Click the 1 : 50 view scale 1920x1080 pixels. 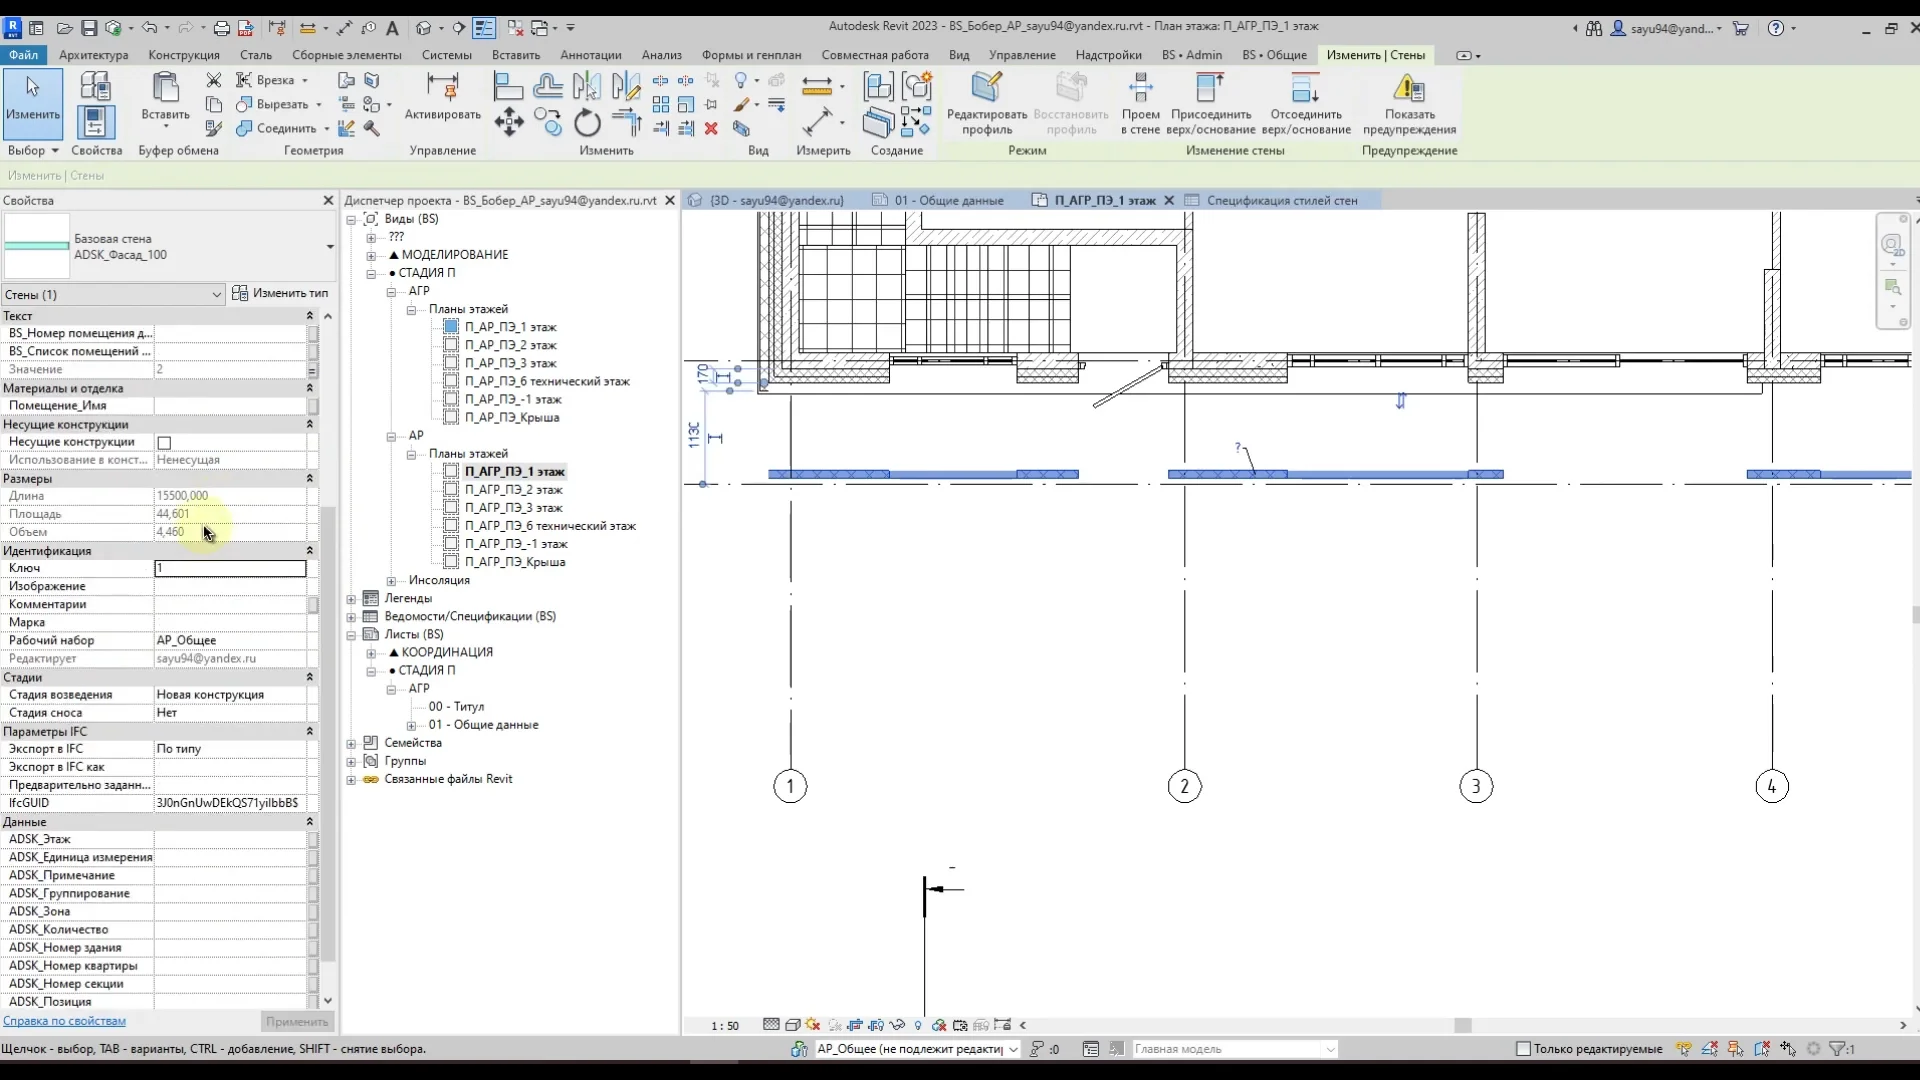coord(725,1026)
